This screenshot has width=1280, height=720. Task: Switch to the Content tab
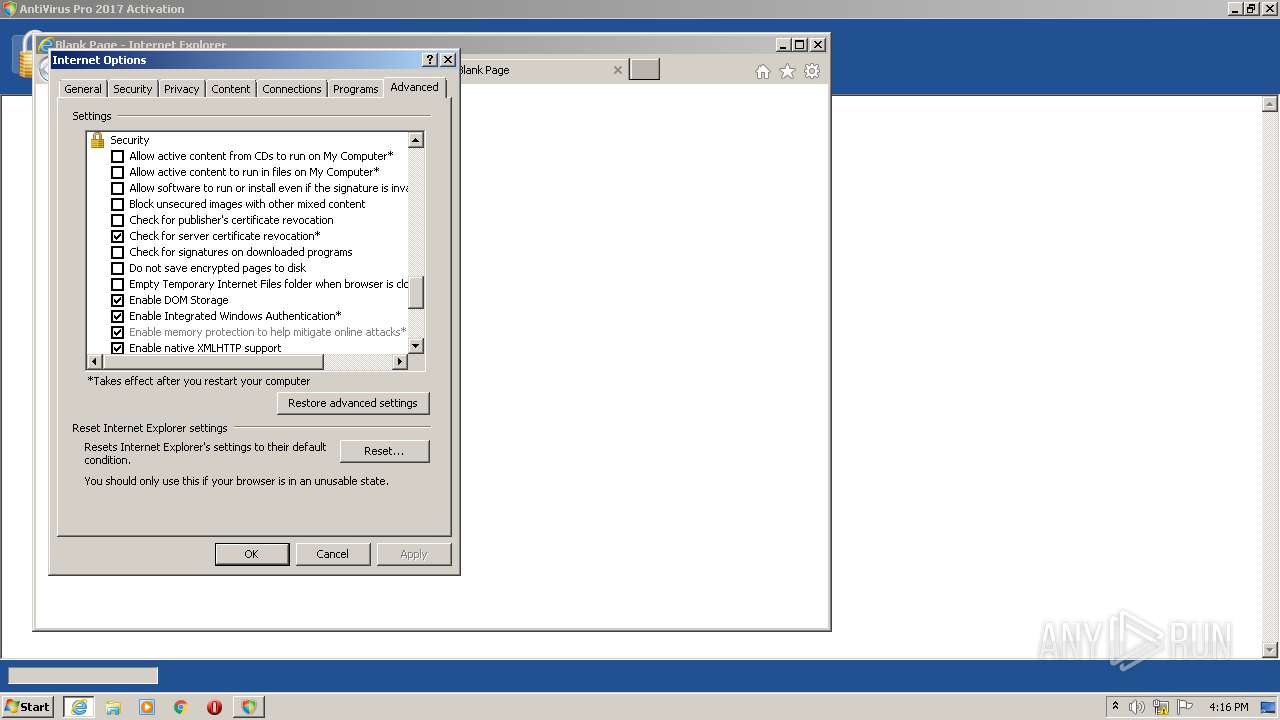pyautogui.click(x=230, y=89)
